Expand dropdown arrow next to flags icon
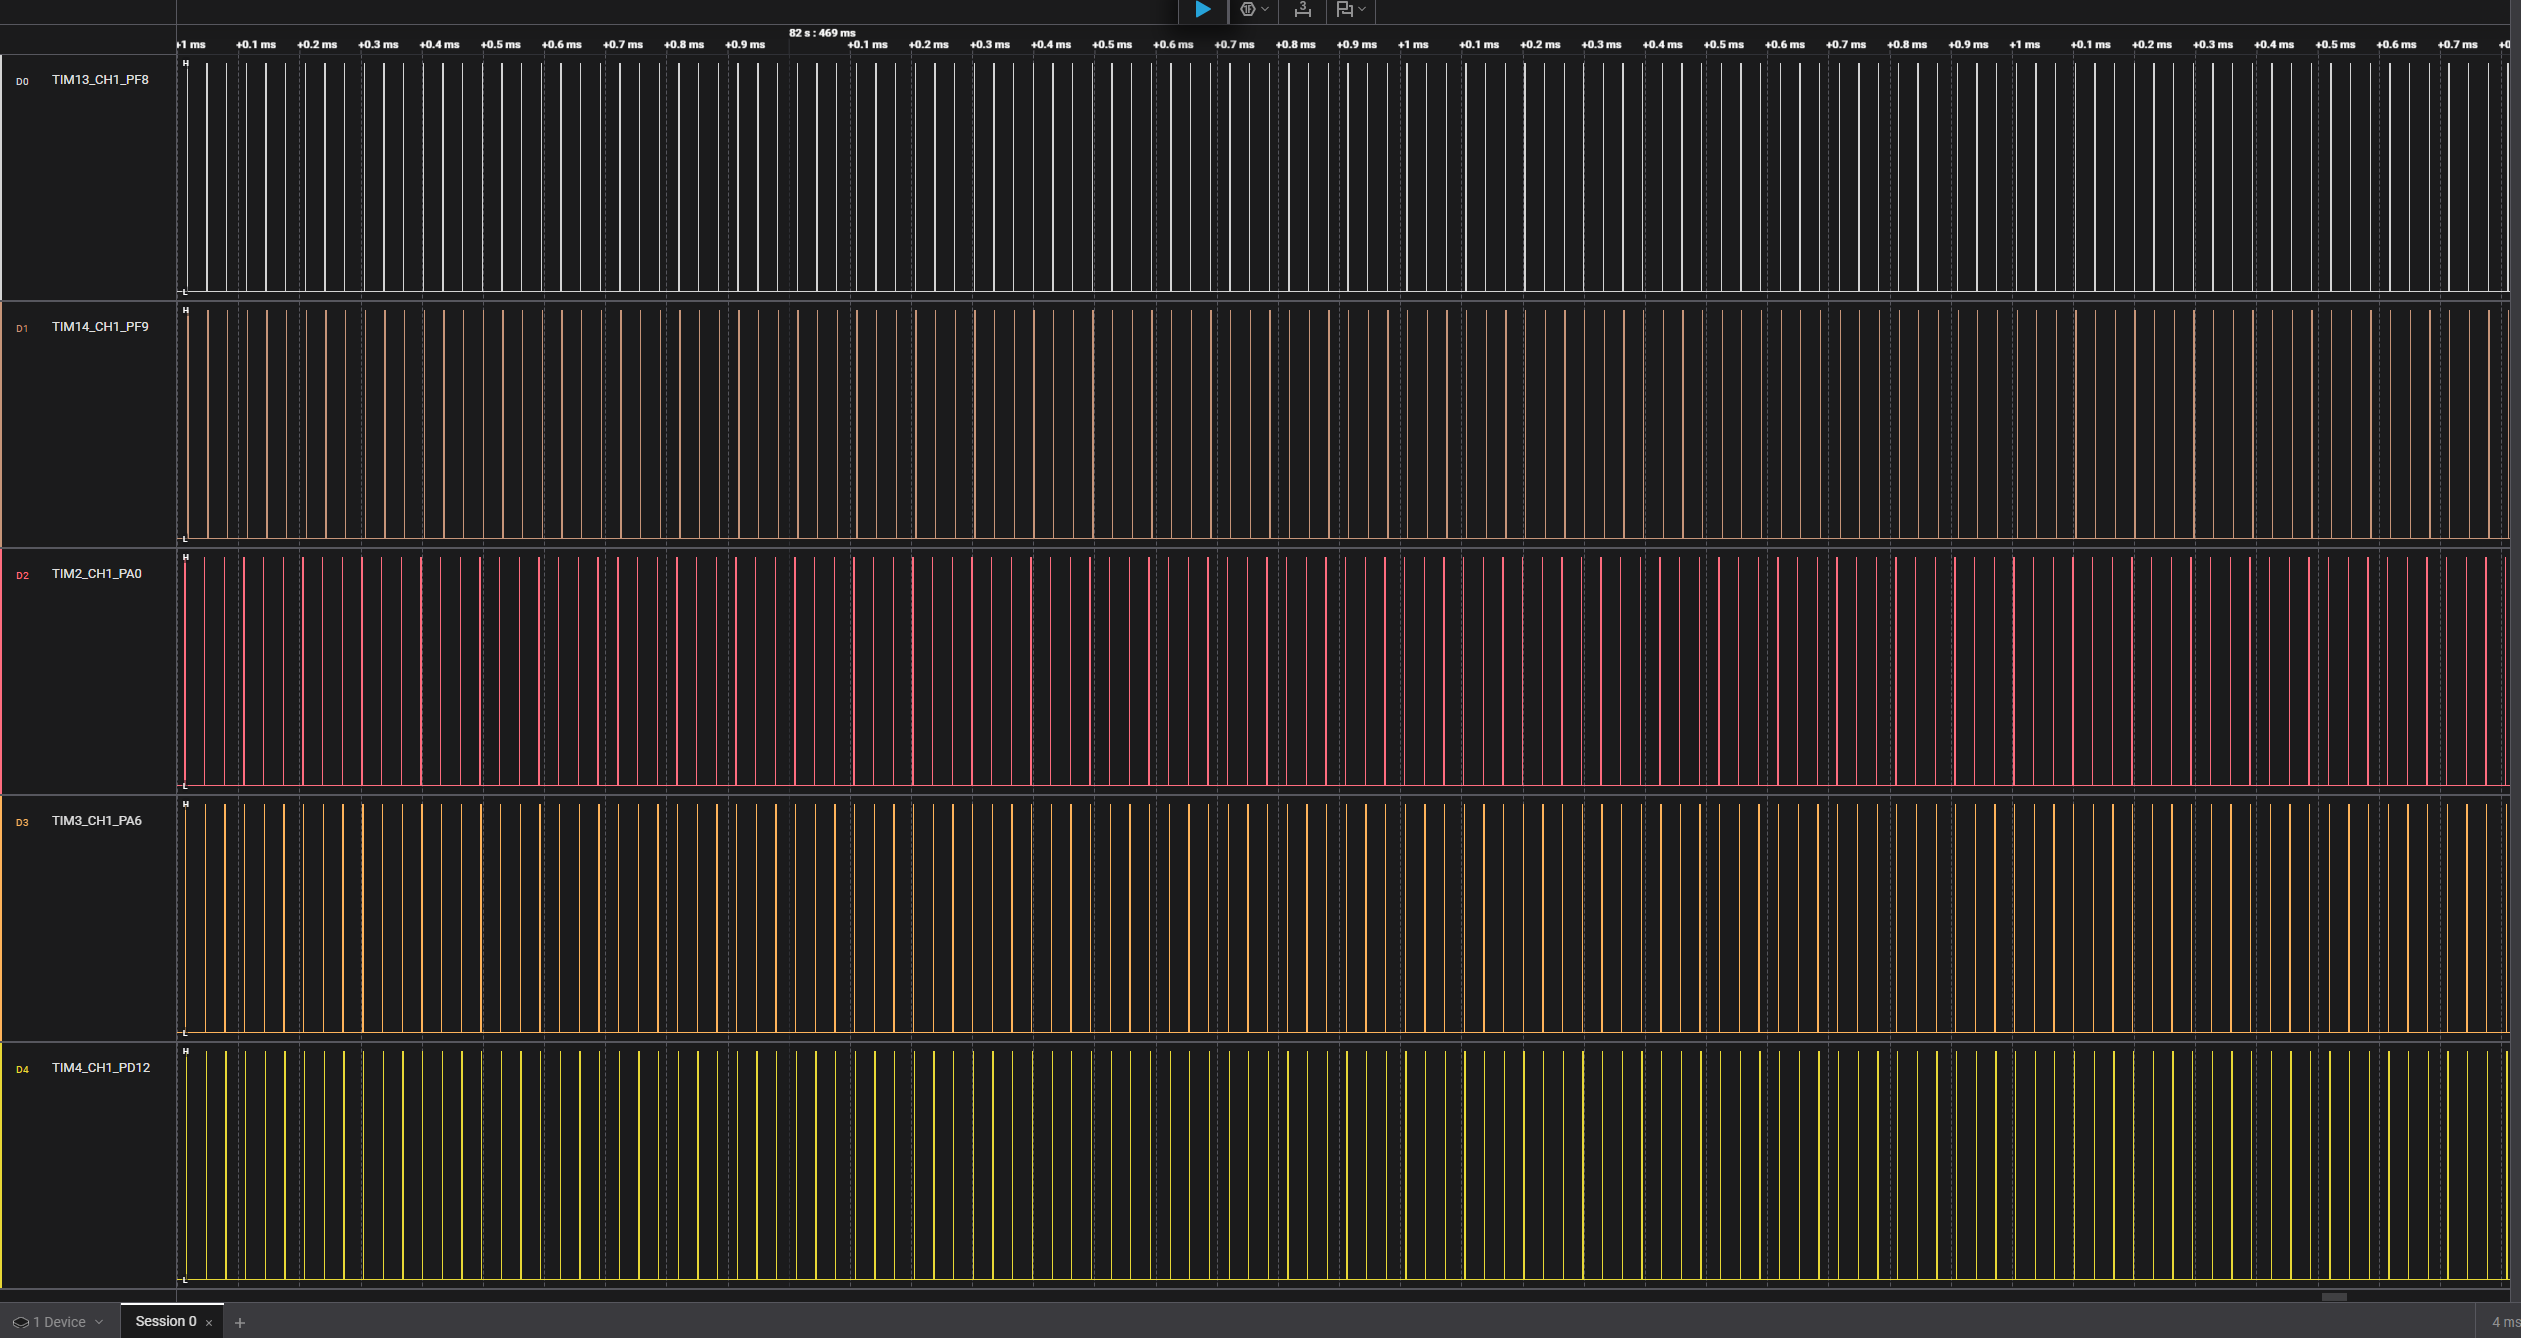The height and width of the screenshot is (1338, 2521). pos(1362,9)
